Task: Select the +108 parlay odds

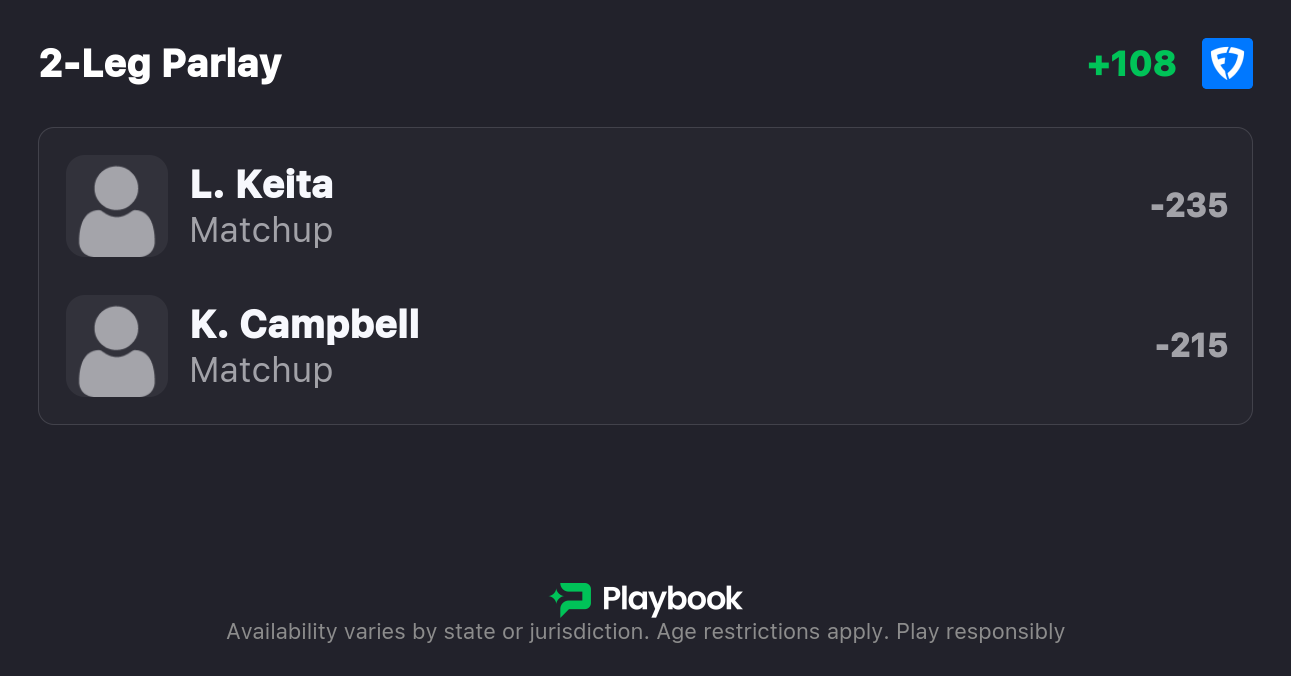Action: point(1132,64)
